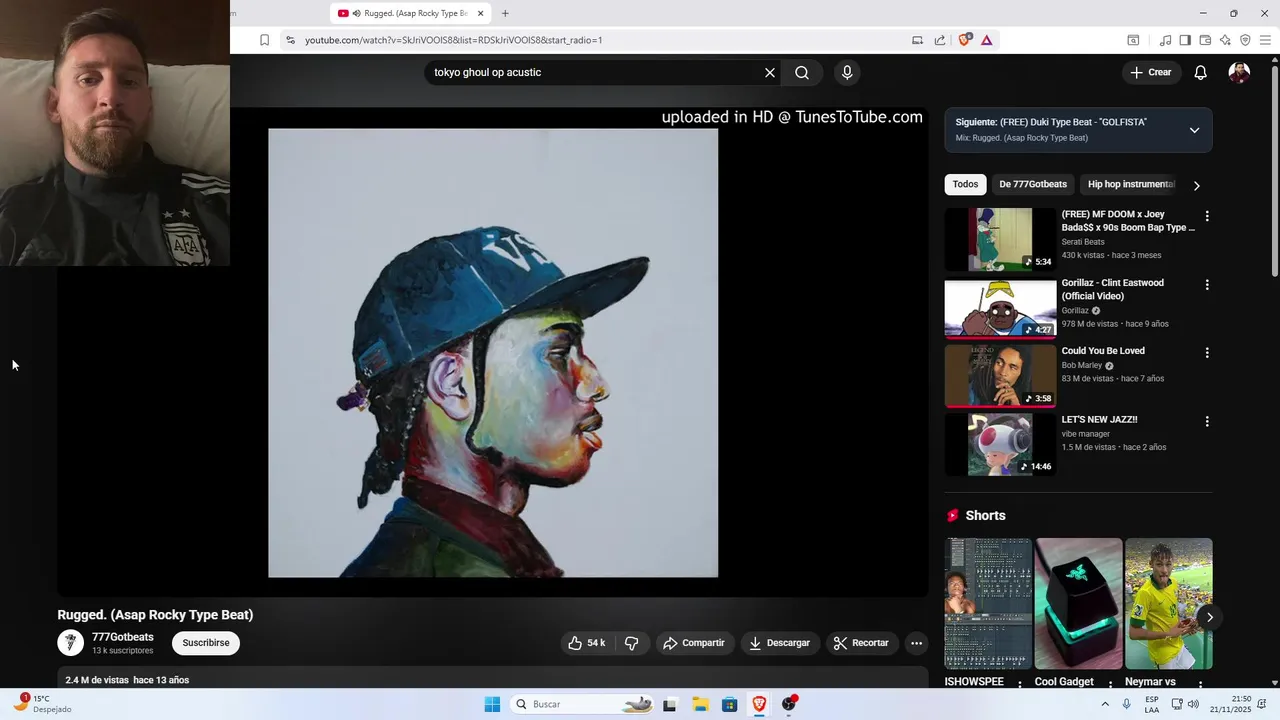Screen dimensions: 1280x720
Task: Click the taskbar Buscar search box
Action: [x=583, y=704]
